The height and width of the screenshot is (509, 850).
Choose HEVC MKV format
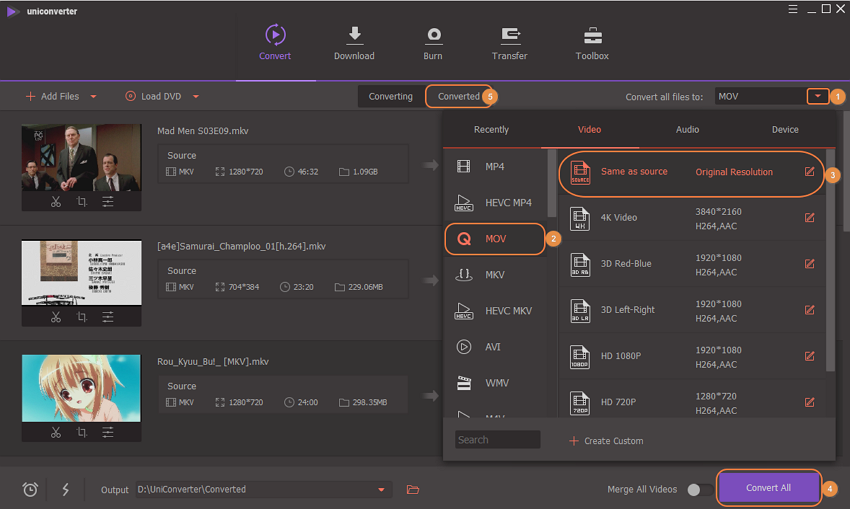click(x=495, y=311)
